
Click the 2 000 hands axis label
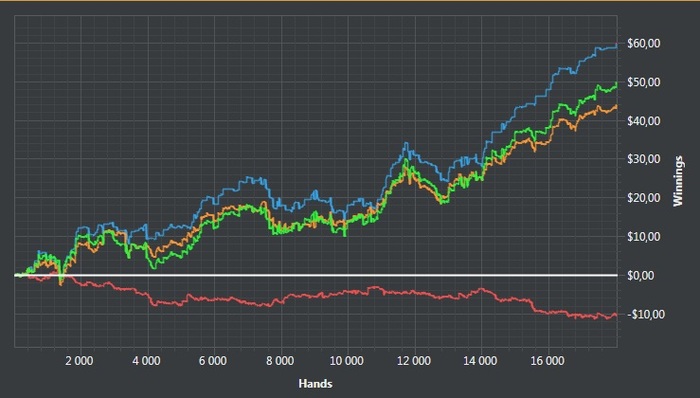(79, 360)
